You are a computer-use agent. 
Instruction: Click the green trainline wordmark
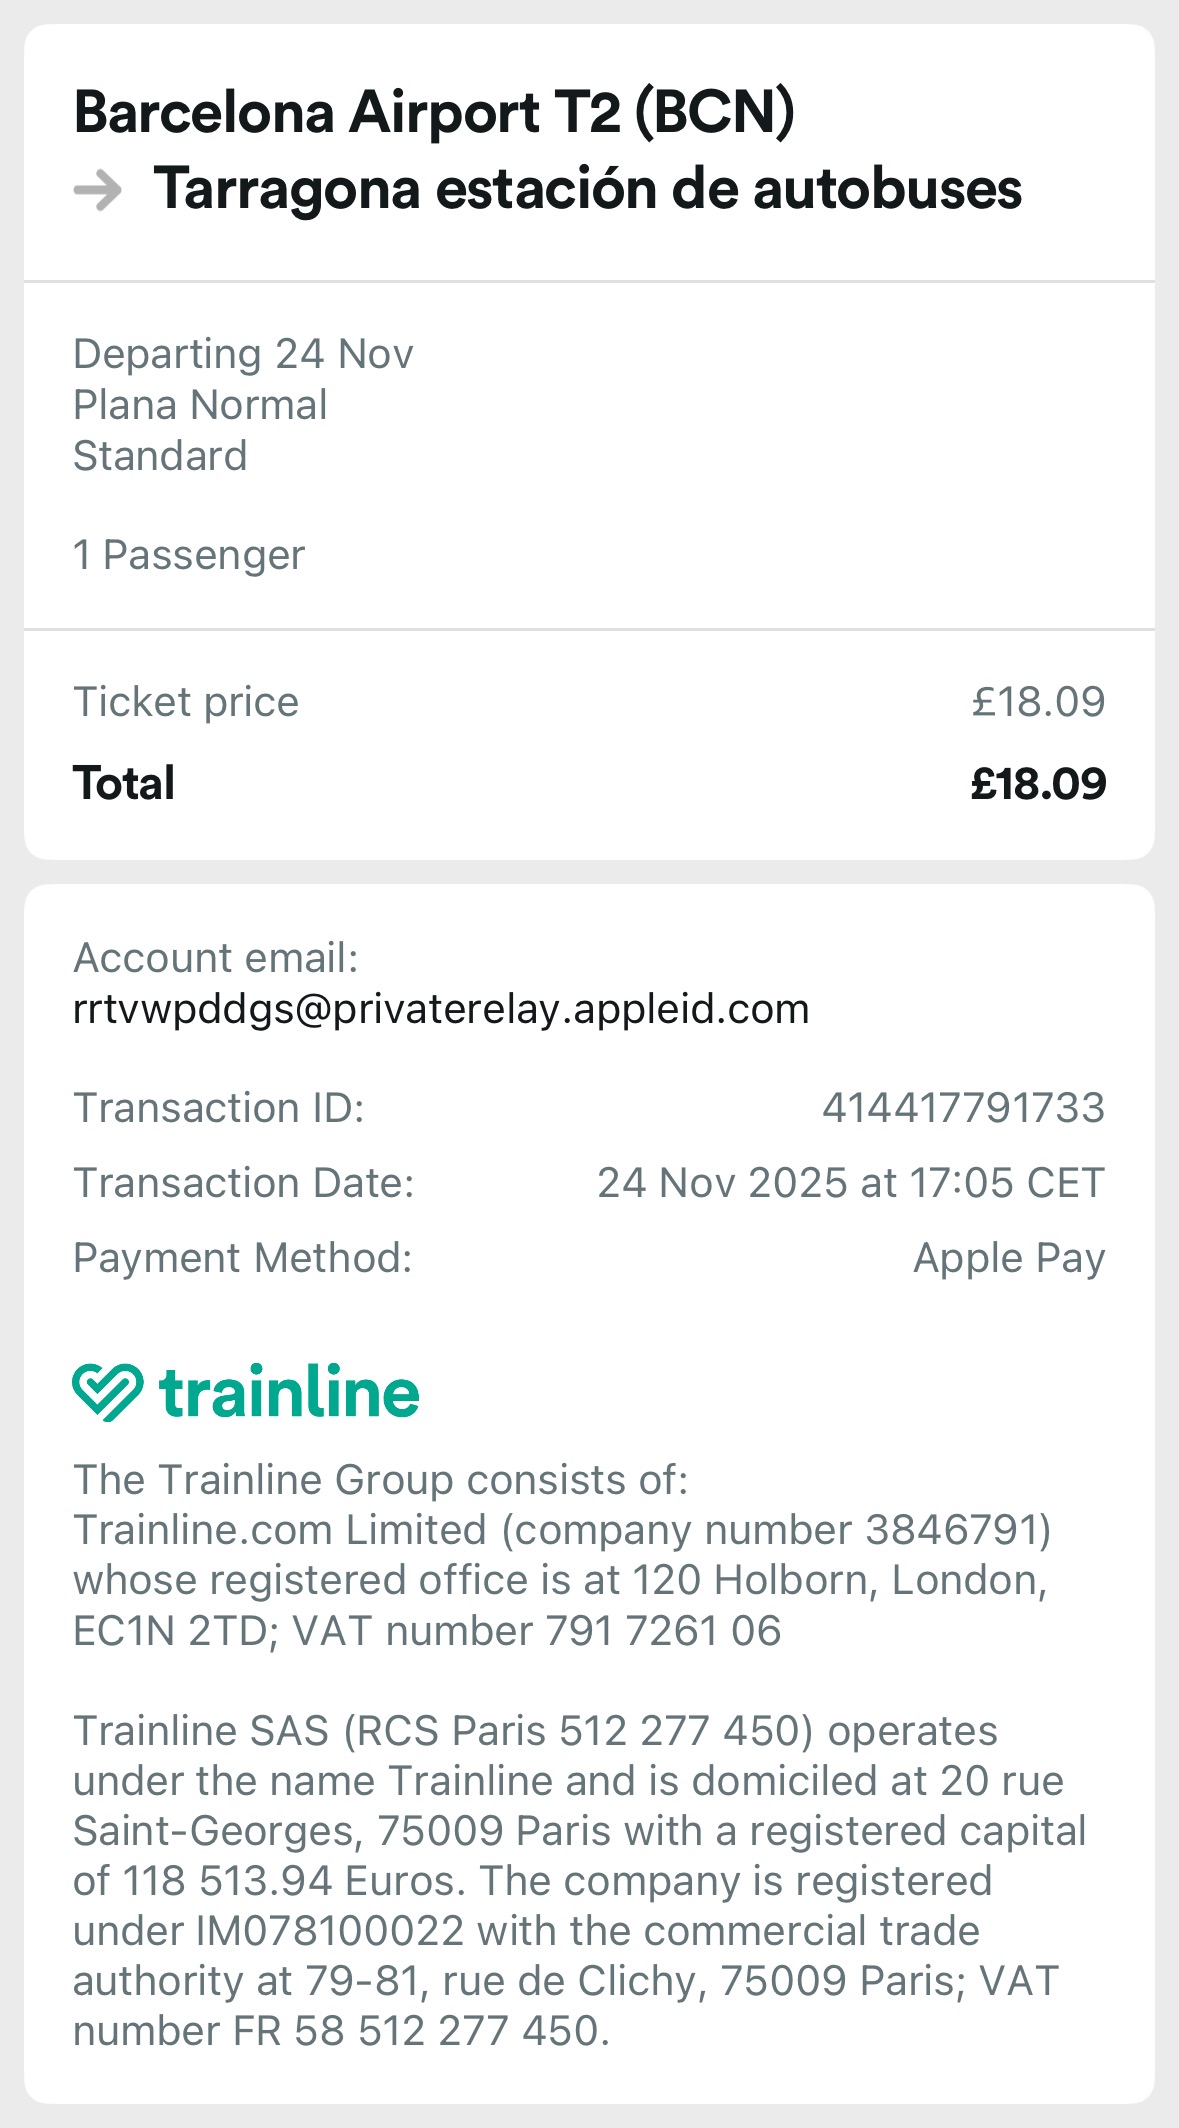289,1392
